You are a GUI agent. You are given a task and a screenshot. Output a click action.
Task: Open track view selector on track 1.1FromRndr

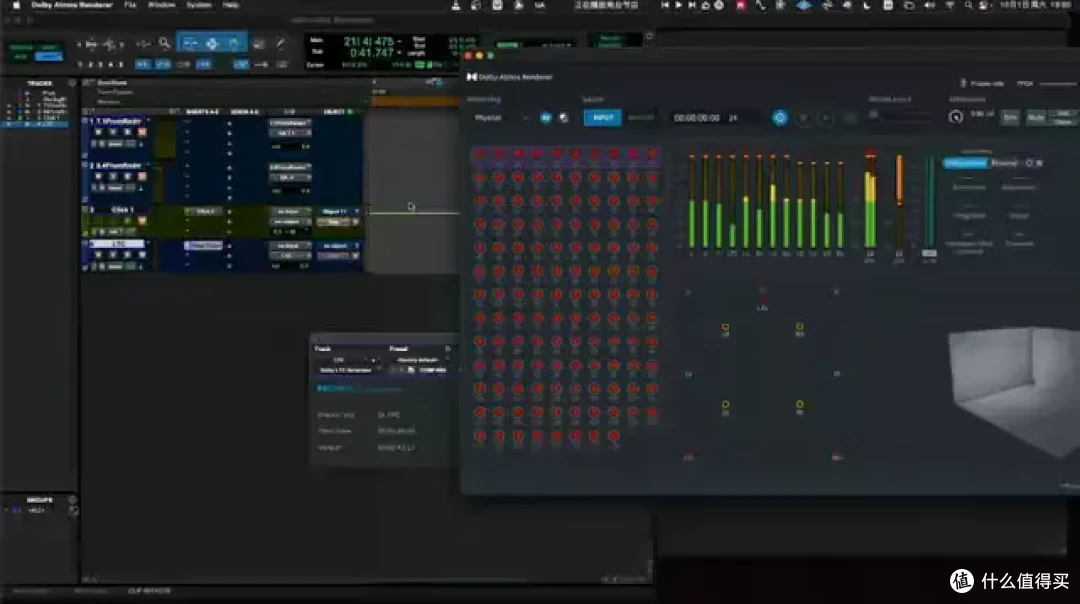pos(115,143)
